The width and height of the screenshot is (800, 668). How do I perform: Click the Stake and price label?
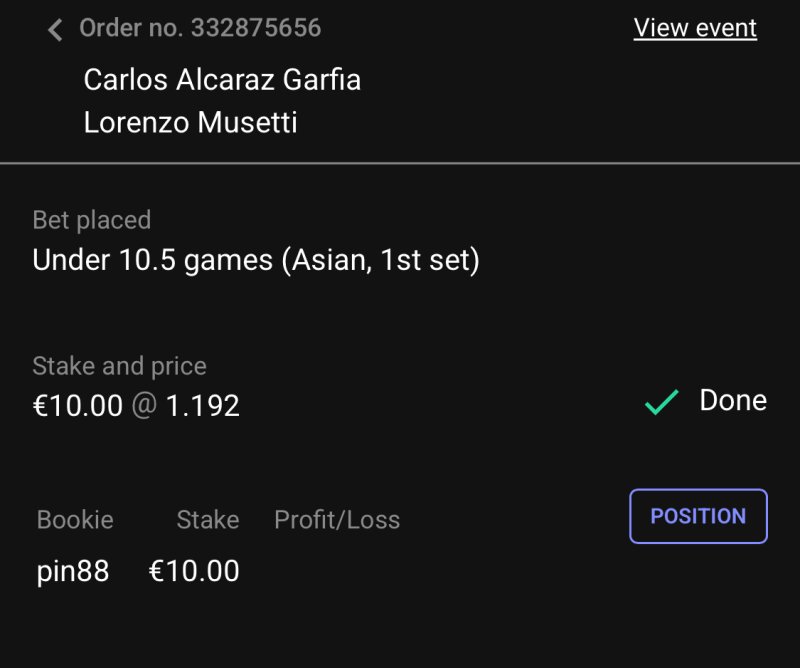(119, 366)
